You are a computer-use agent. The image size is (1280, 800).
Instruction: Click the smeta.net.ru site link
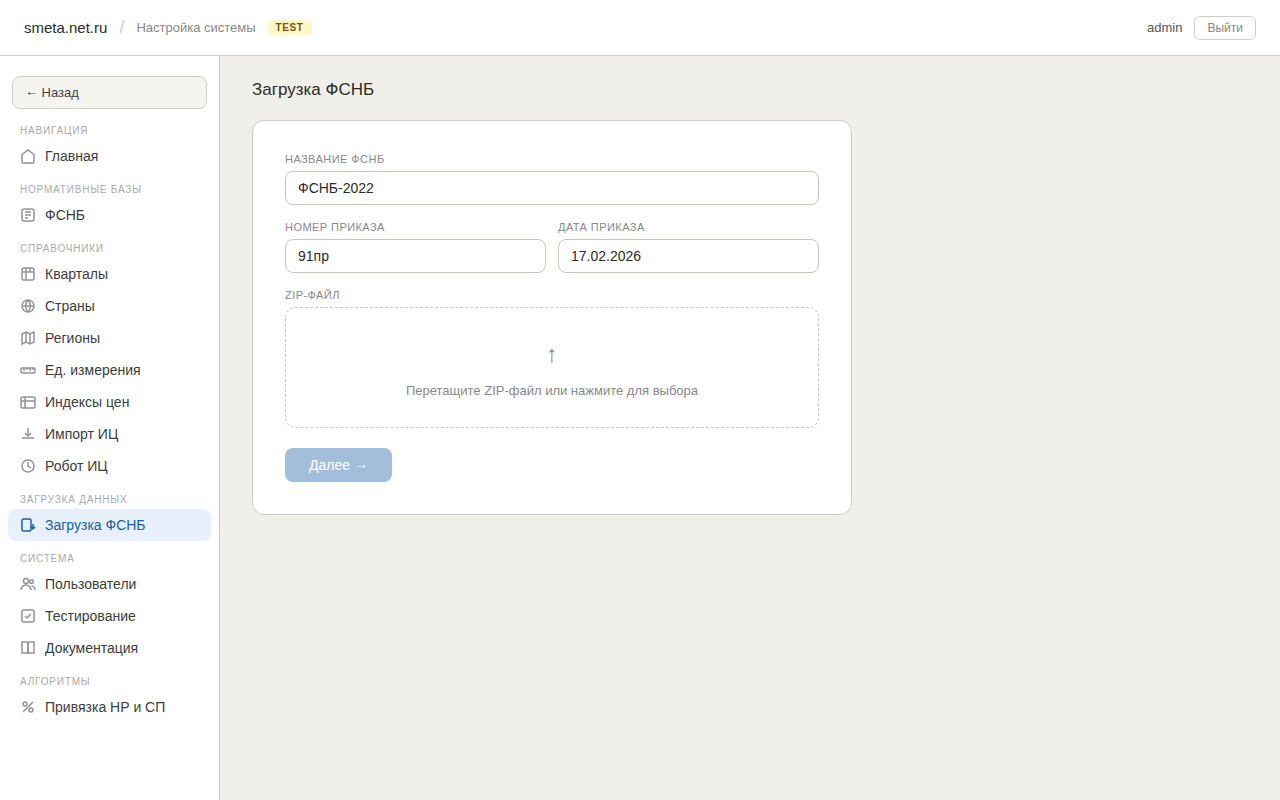(65, 28)
